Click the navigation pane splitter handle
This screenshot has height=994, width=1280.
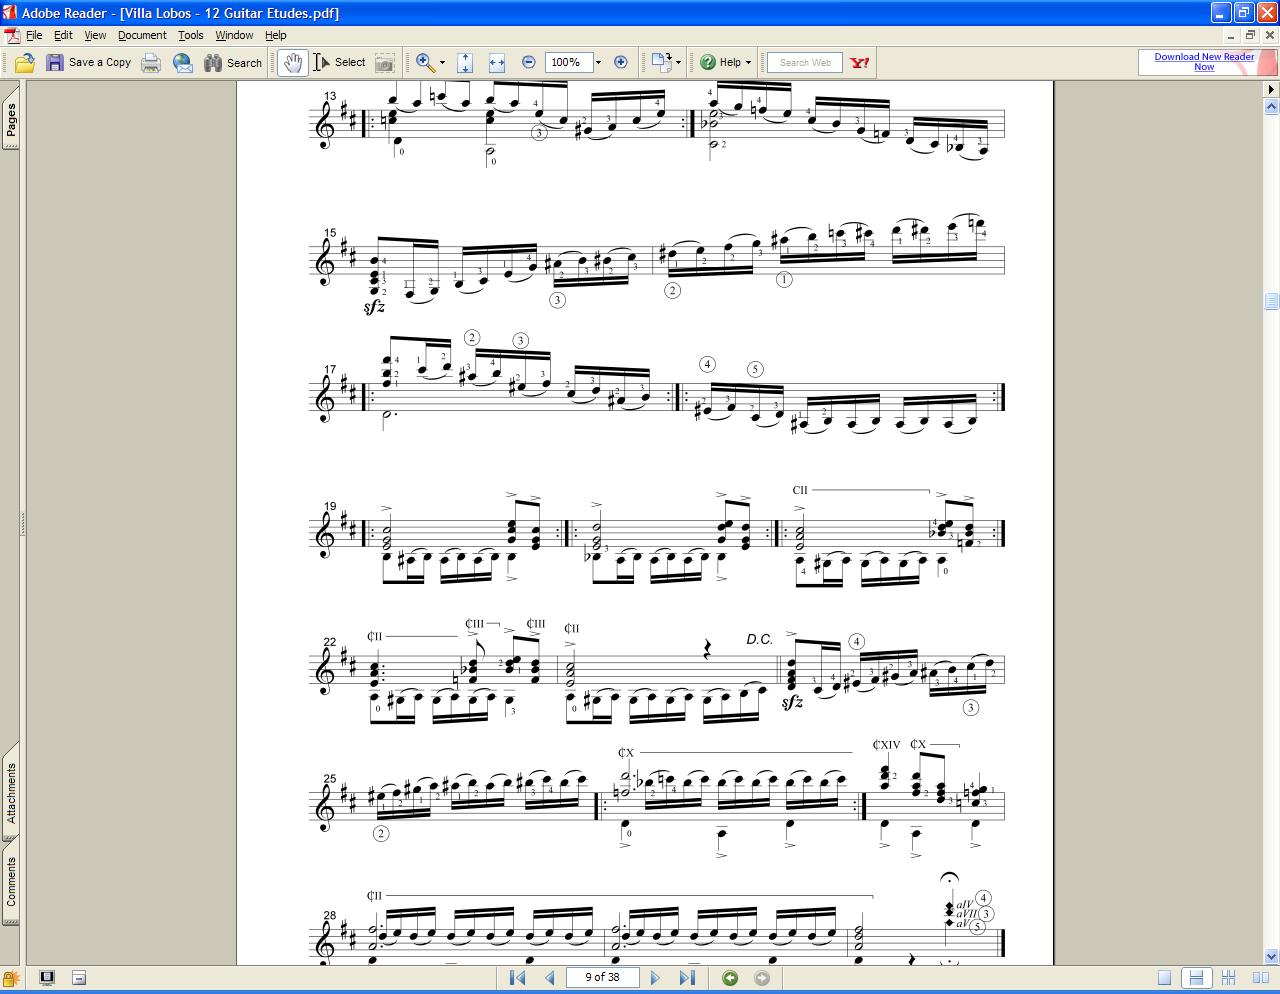[x=22, y=523]
